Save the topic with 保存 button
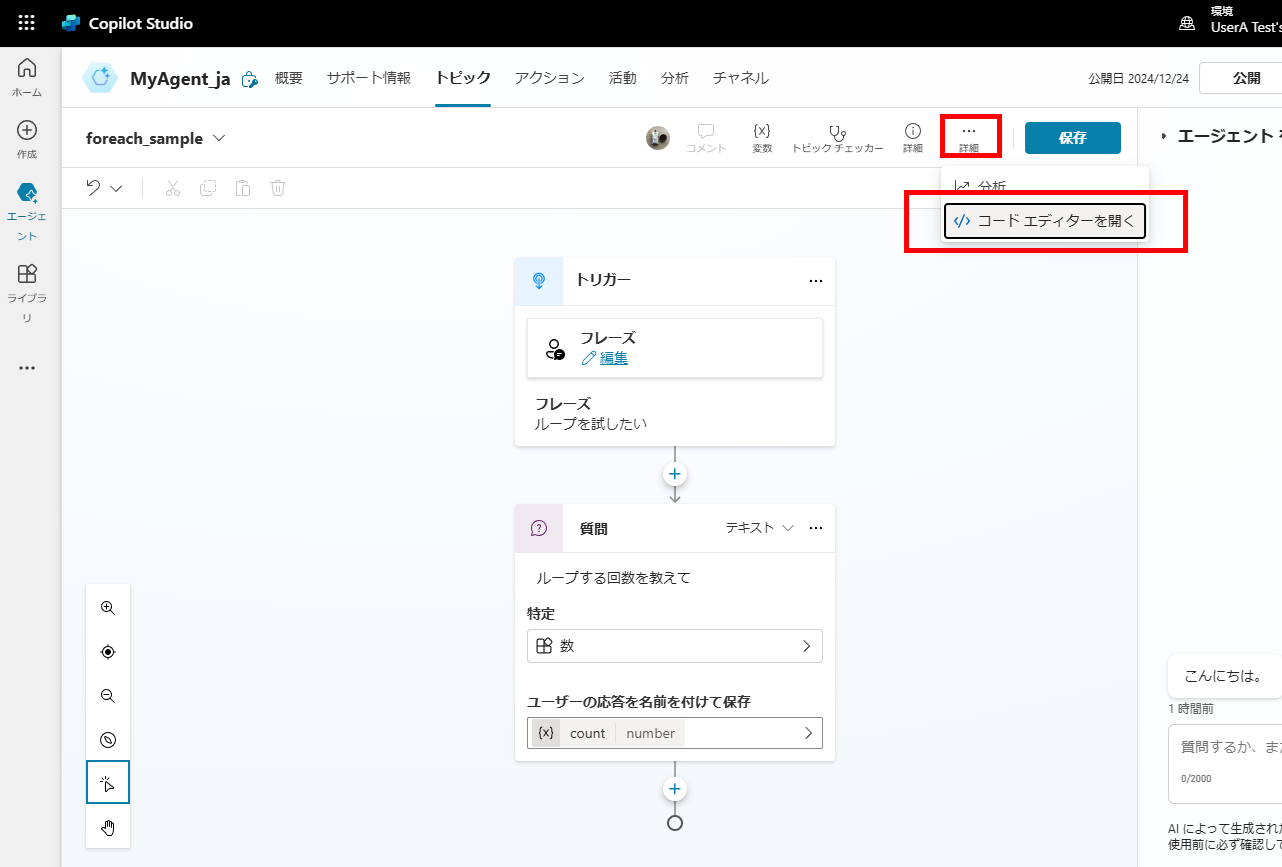The height and width of the screenshot is (867, 1282). (x=1072, y=137)
